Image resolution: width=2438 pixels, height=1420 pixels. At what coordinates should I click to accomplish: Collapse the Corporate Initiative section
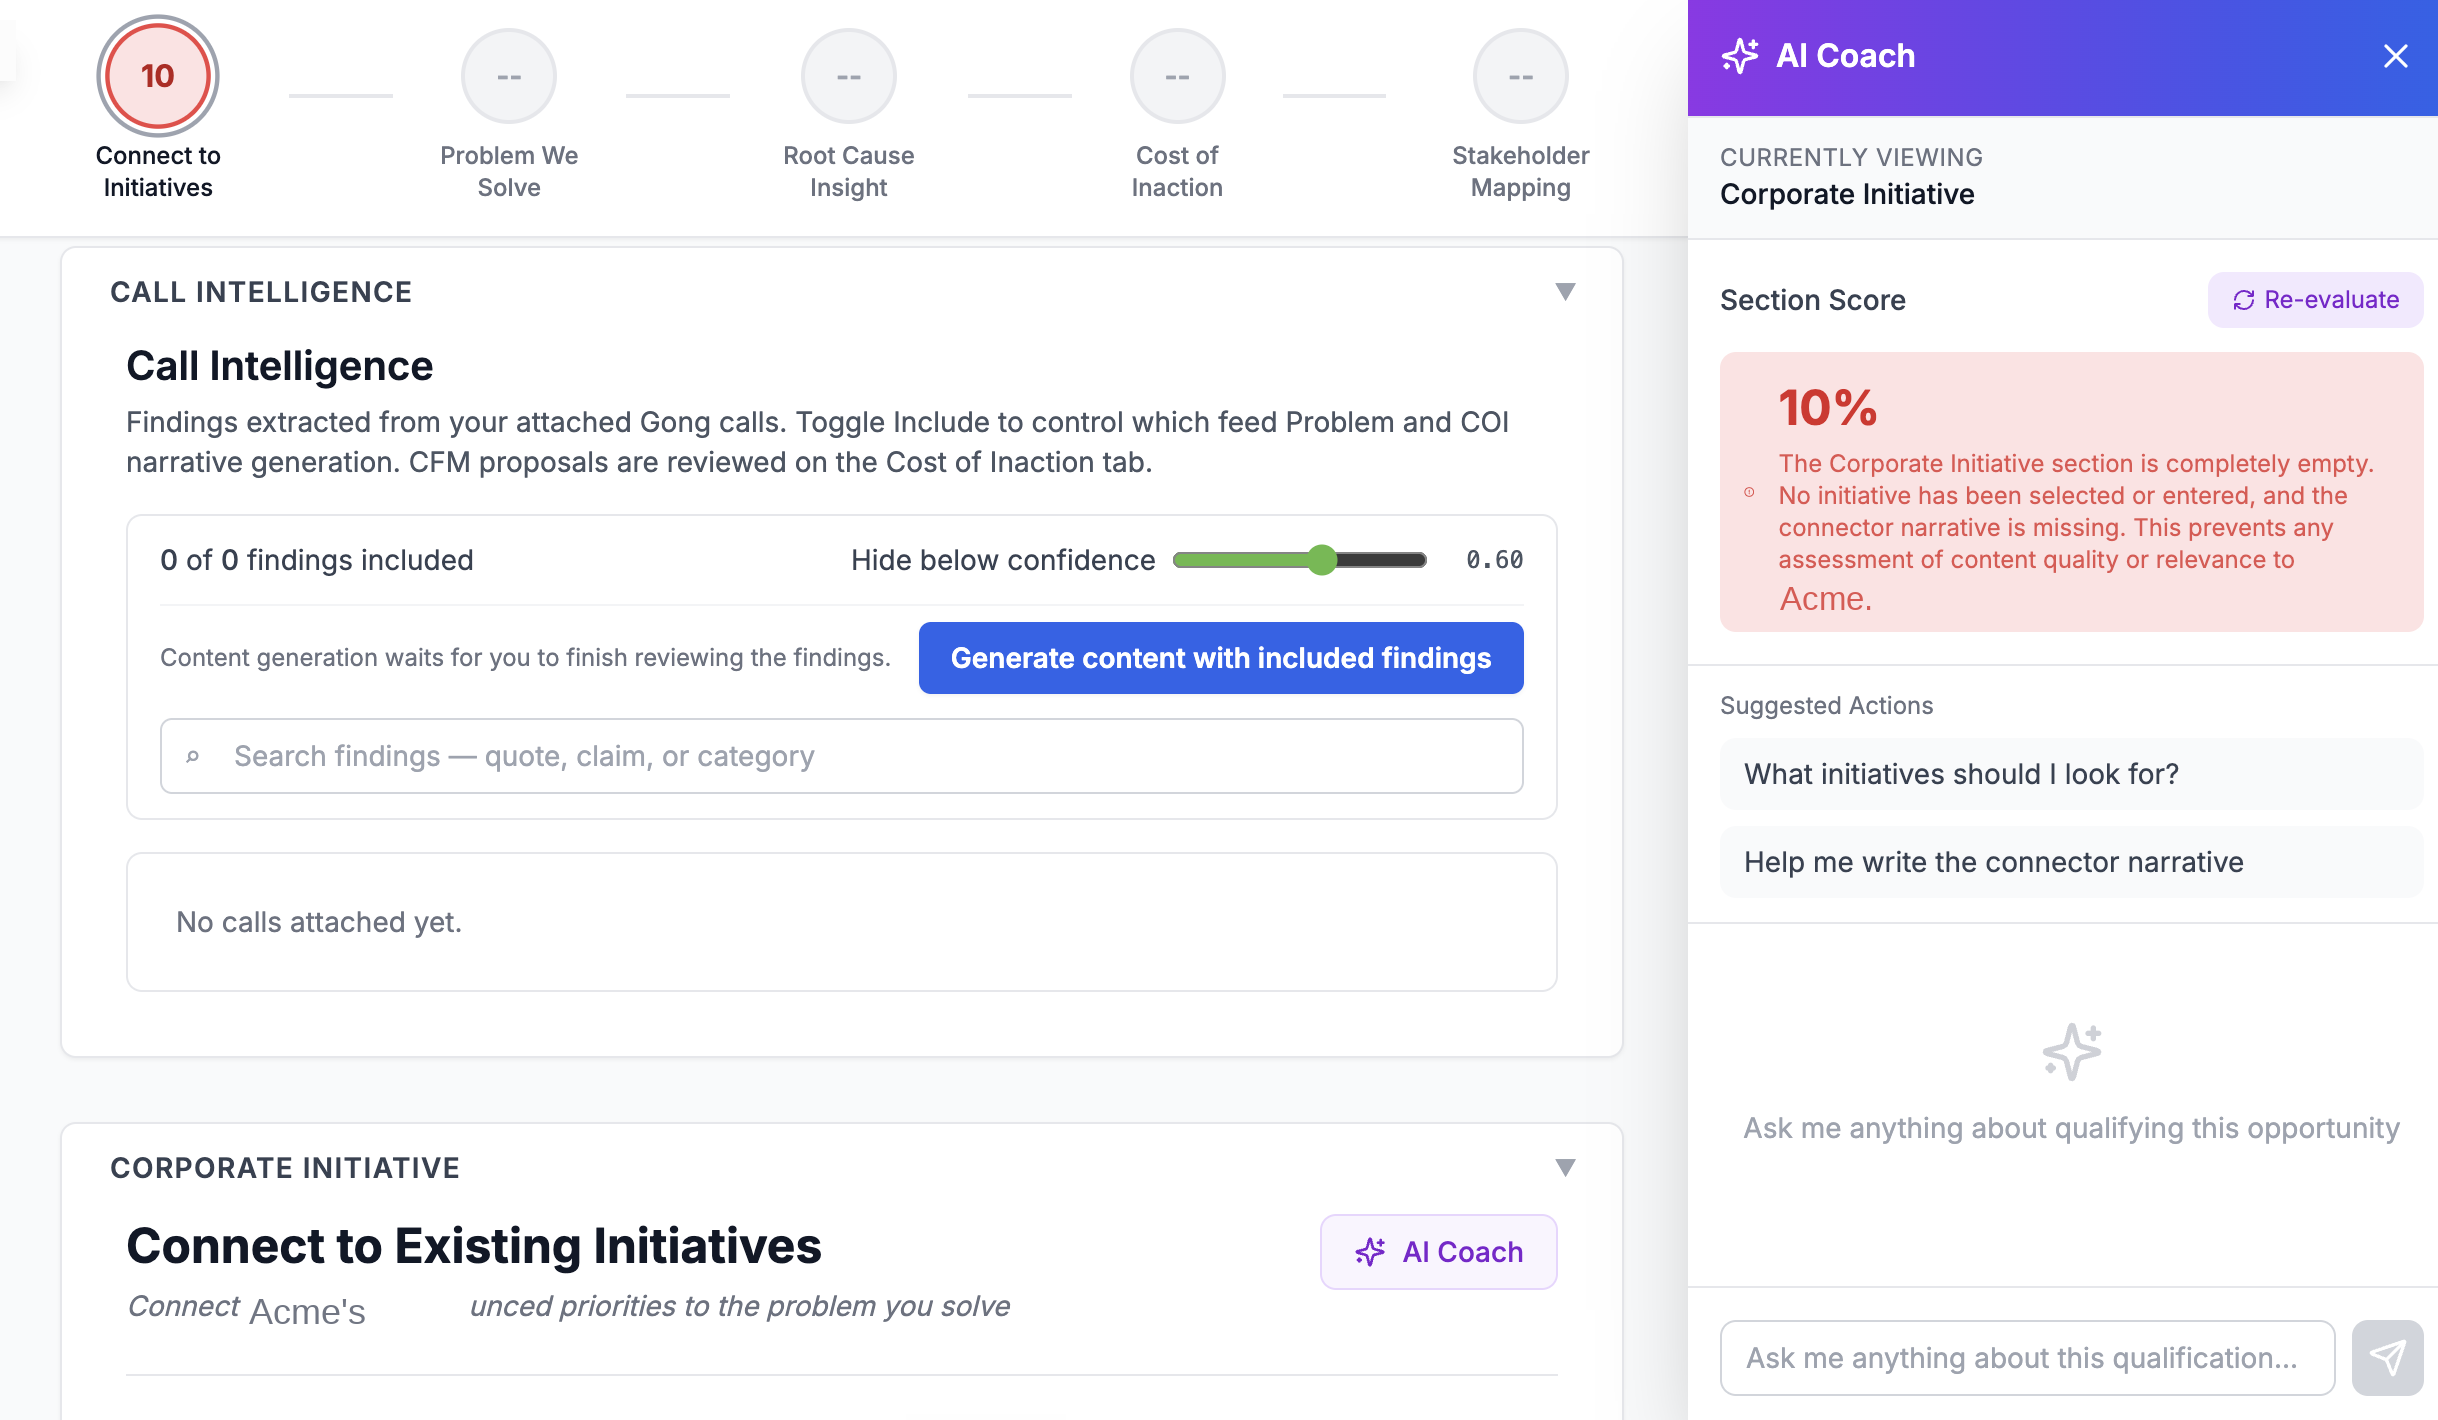[x=1565, y=1167]
